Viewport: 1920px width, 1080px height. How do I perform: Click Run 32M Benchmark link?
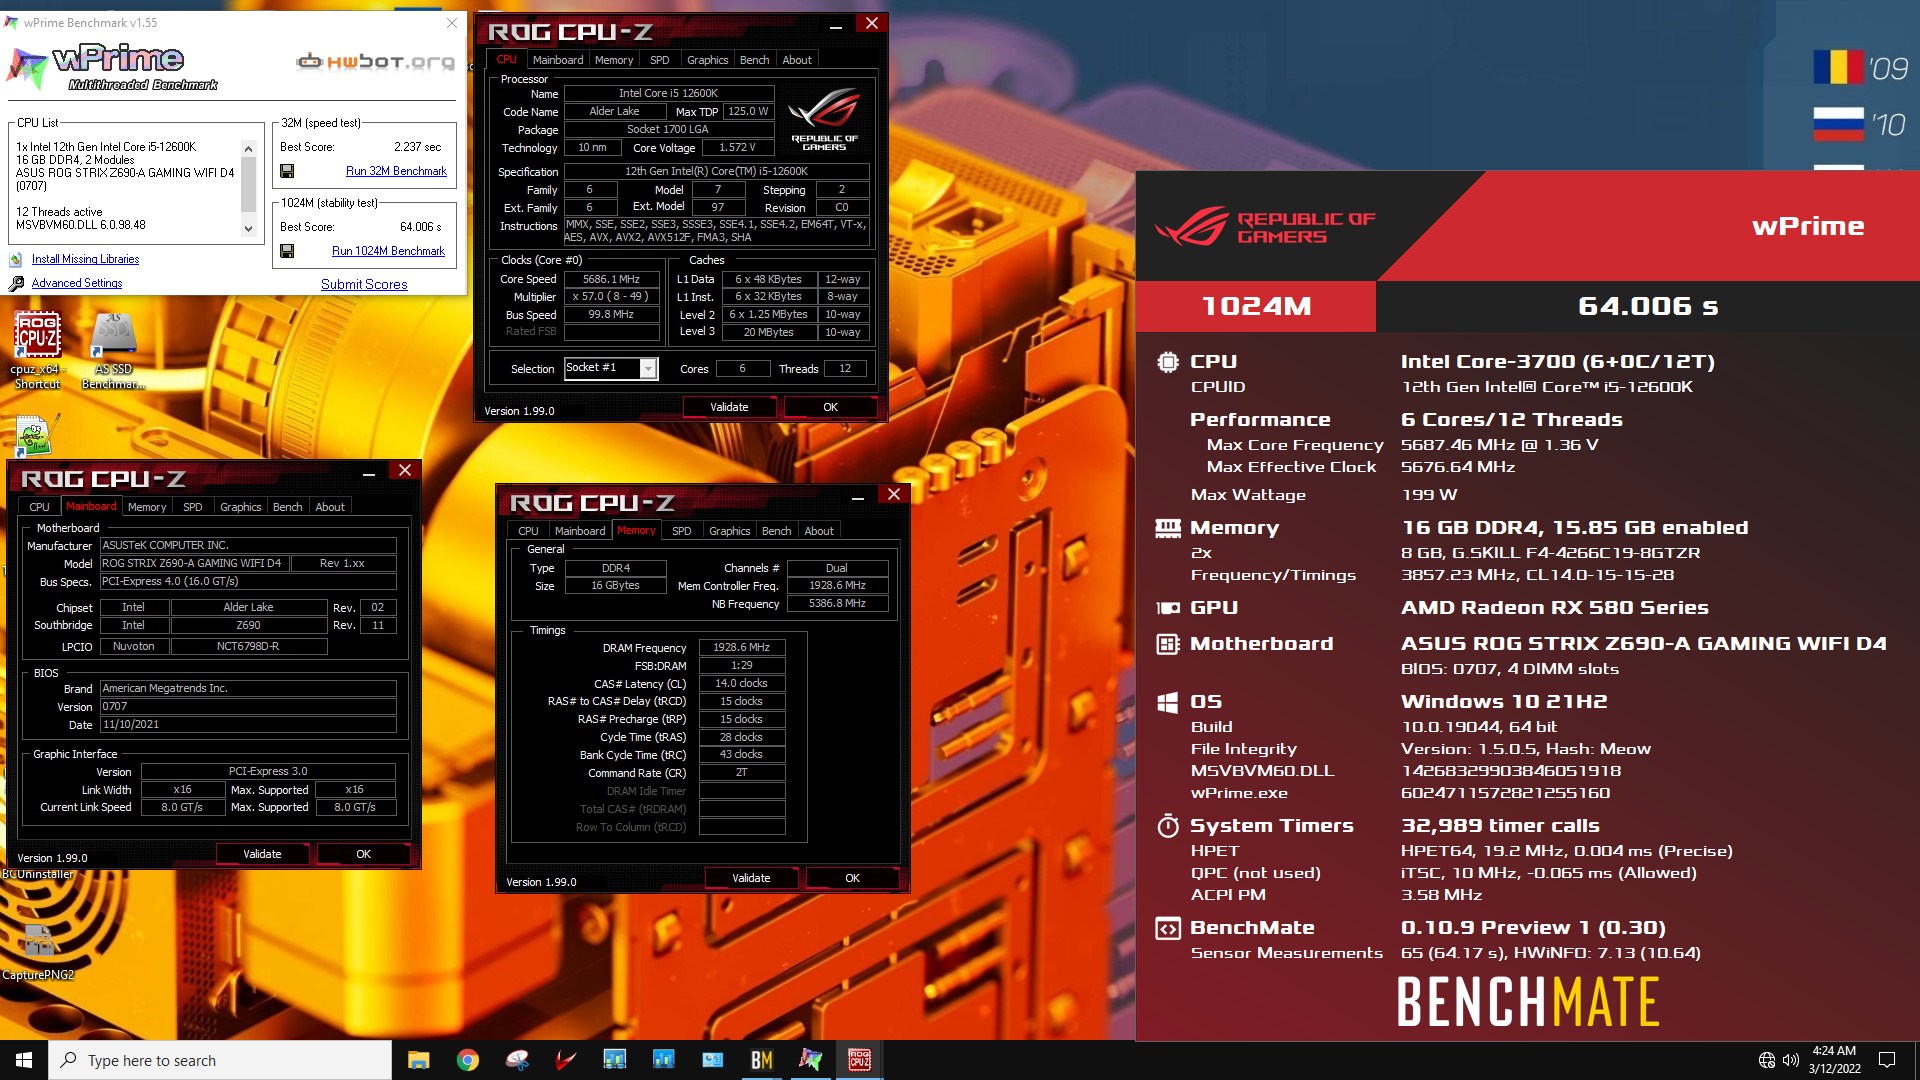coord(396,171)
